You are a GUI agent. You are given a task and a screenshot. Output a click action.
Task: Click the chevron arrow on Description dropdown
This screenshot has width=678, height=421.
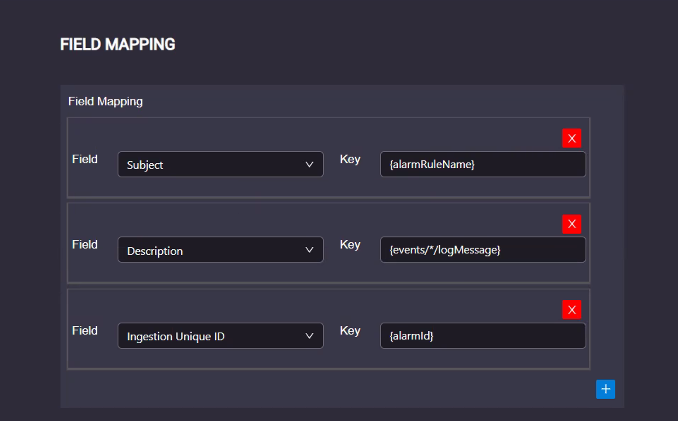pos(309,250)
